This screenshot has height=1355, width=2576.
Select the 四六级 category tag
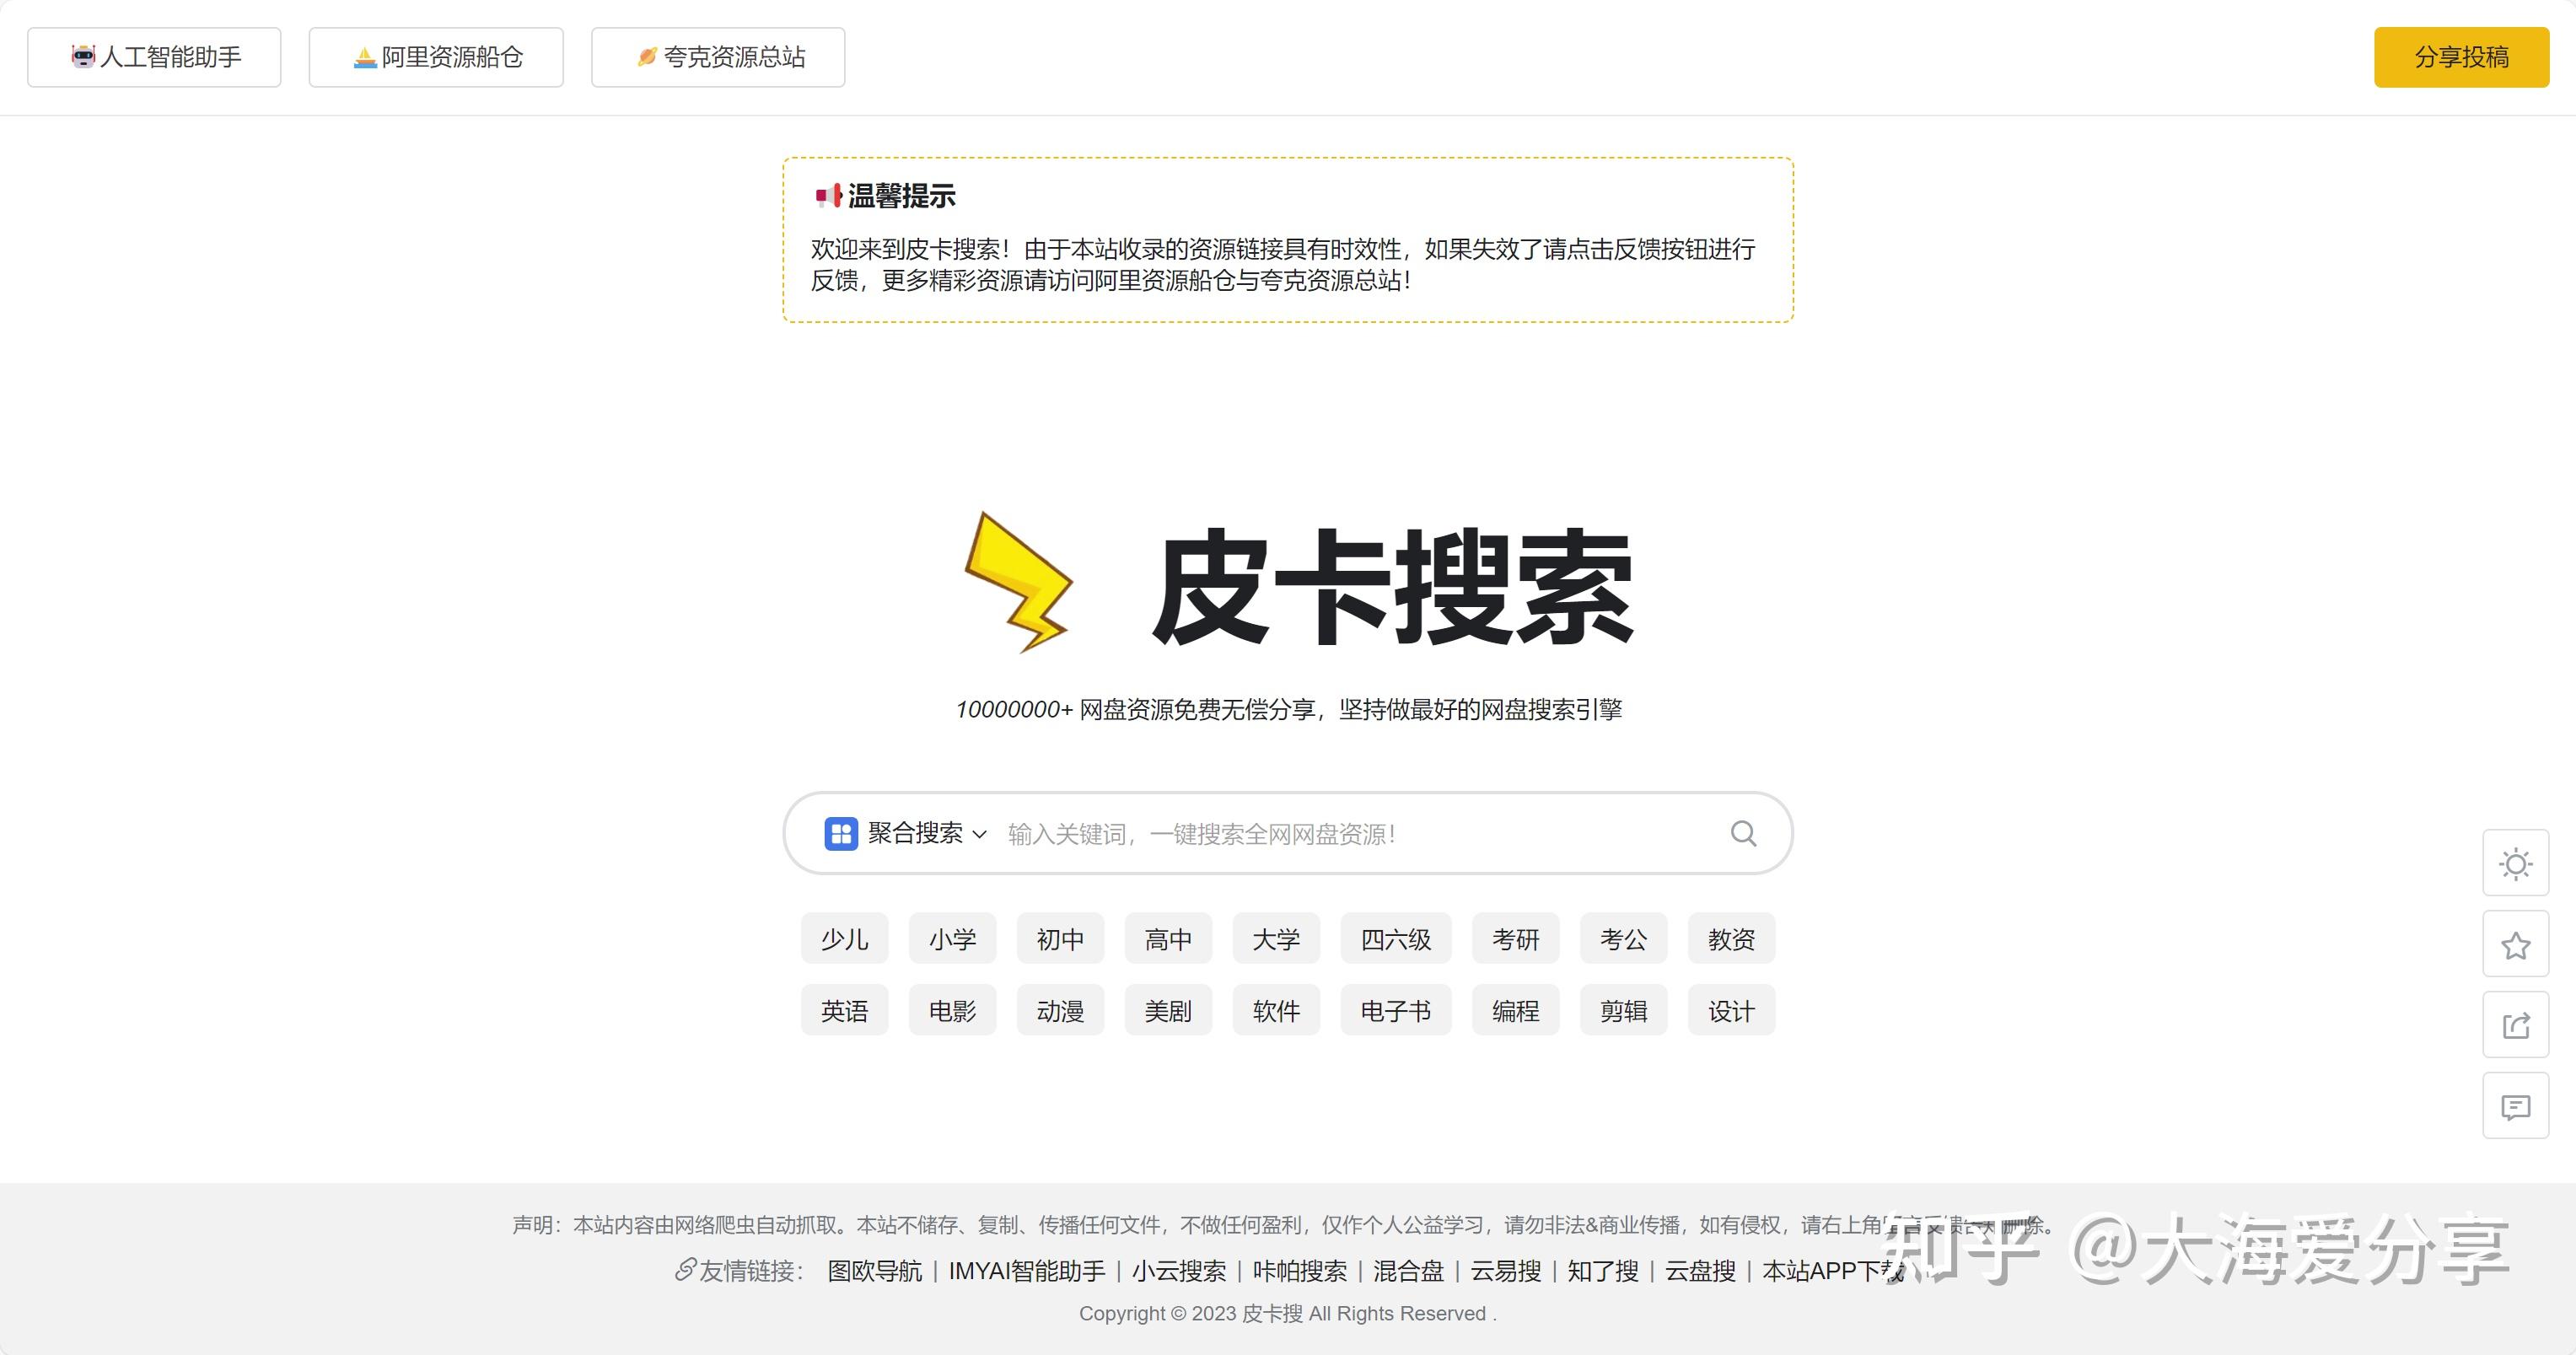click(1395, 939)
